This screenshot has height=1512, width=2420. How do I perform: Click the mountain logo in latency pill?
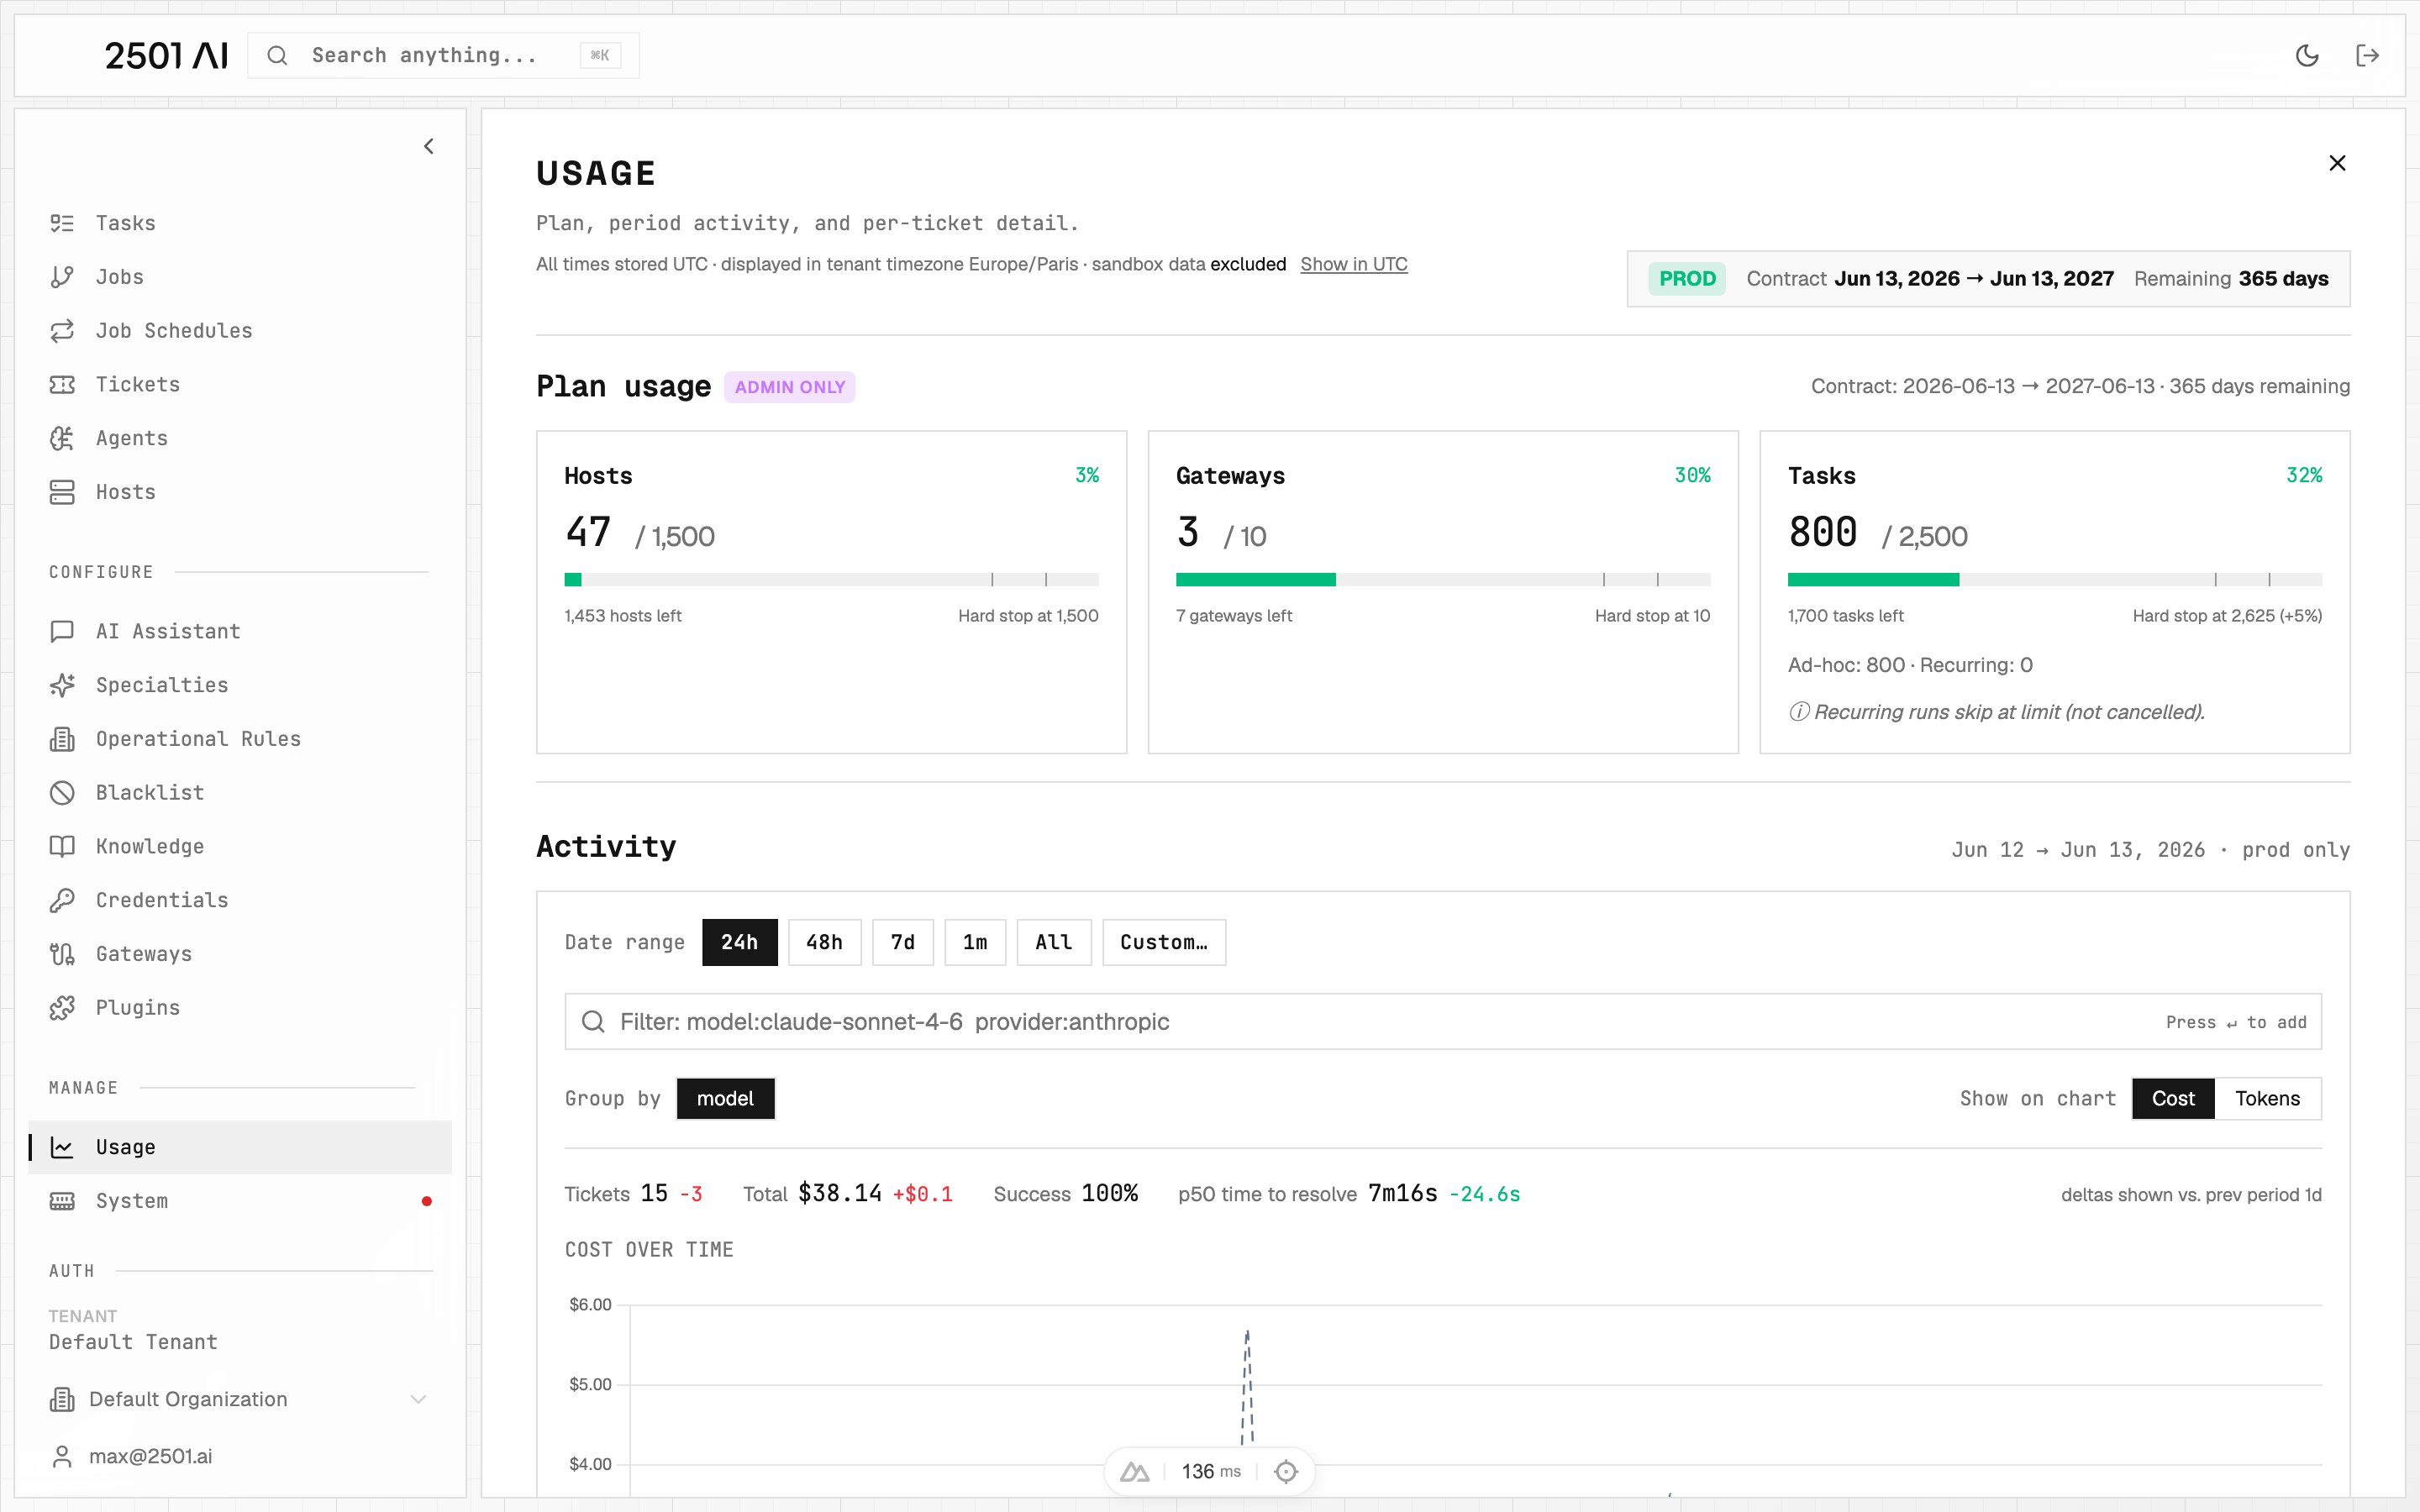pyautogui.click(x=1134, y=1471)
